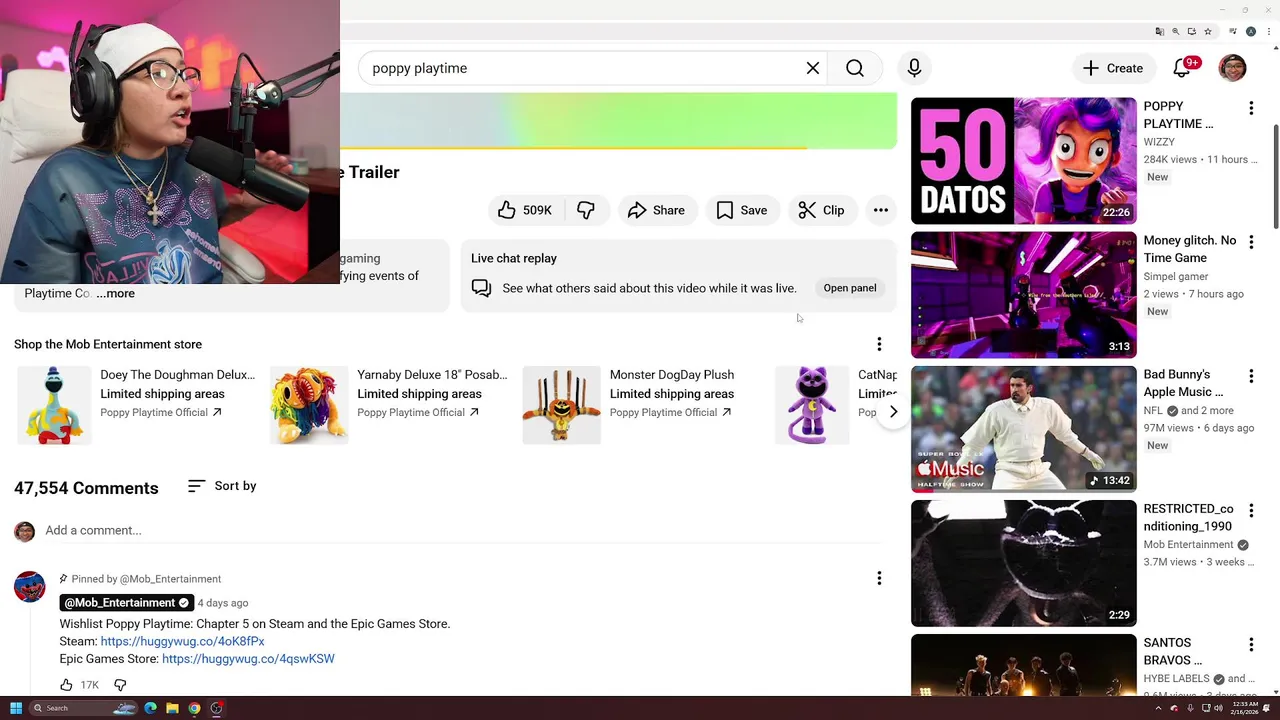1280x720 pixels.
Task: Click the OBS Studio taskbar icon
Action: pyautogui.click(x=216, y=708)
